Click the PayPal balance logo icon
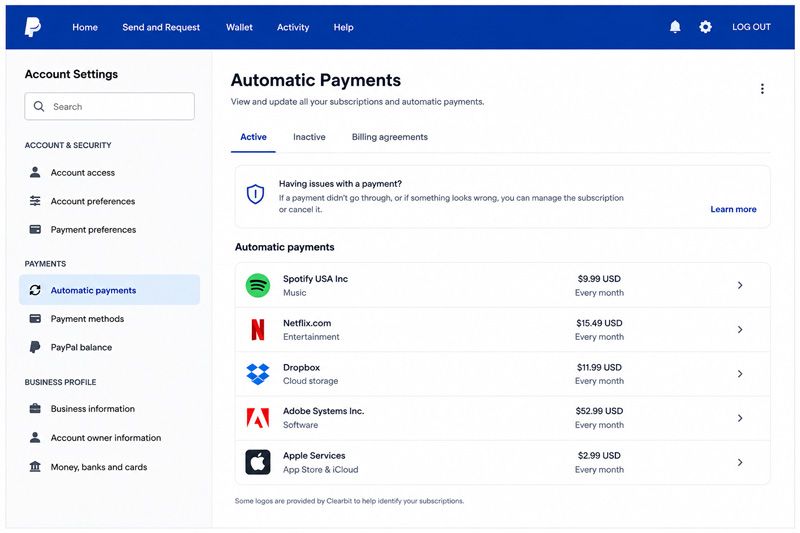800x533 pixels. (x=35, y=347)
